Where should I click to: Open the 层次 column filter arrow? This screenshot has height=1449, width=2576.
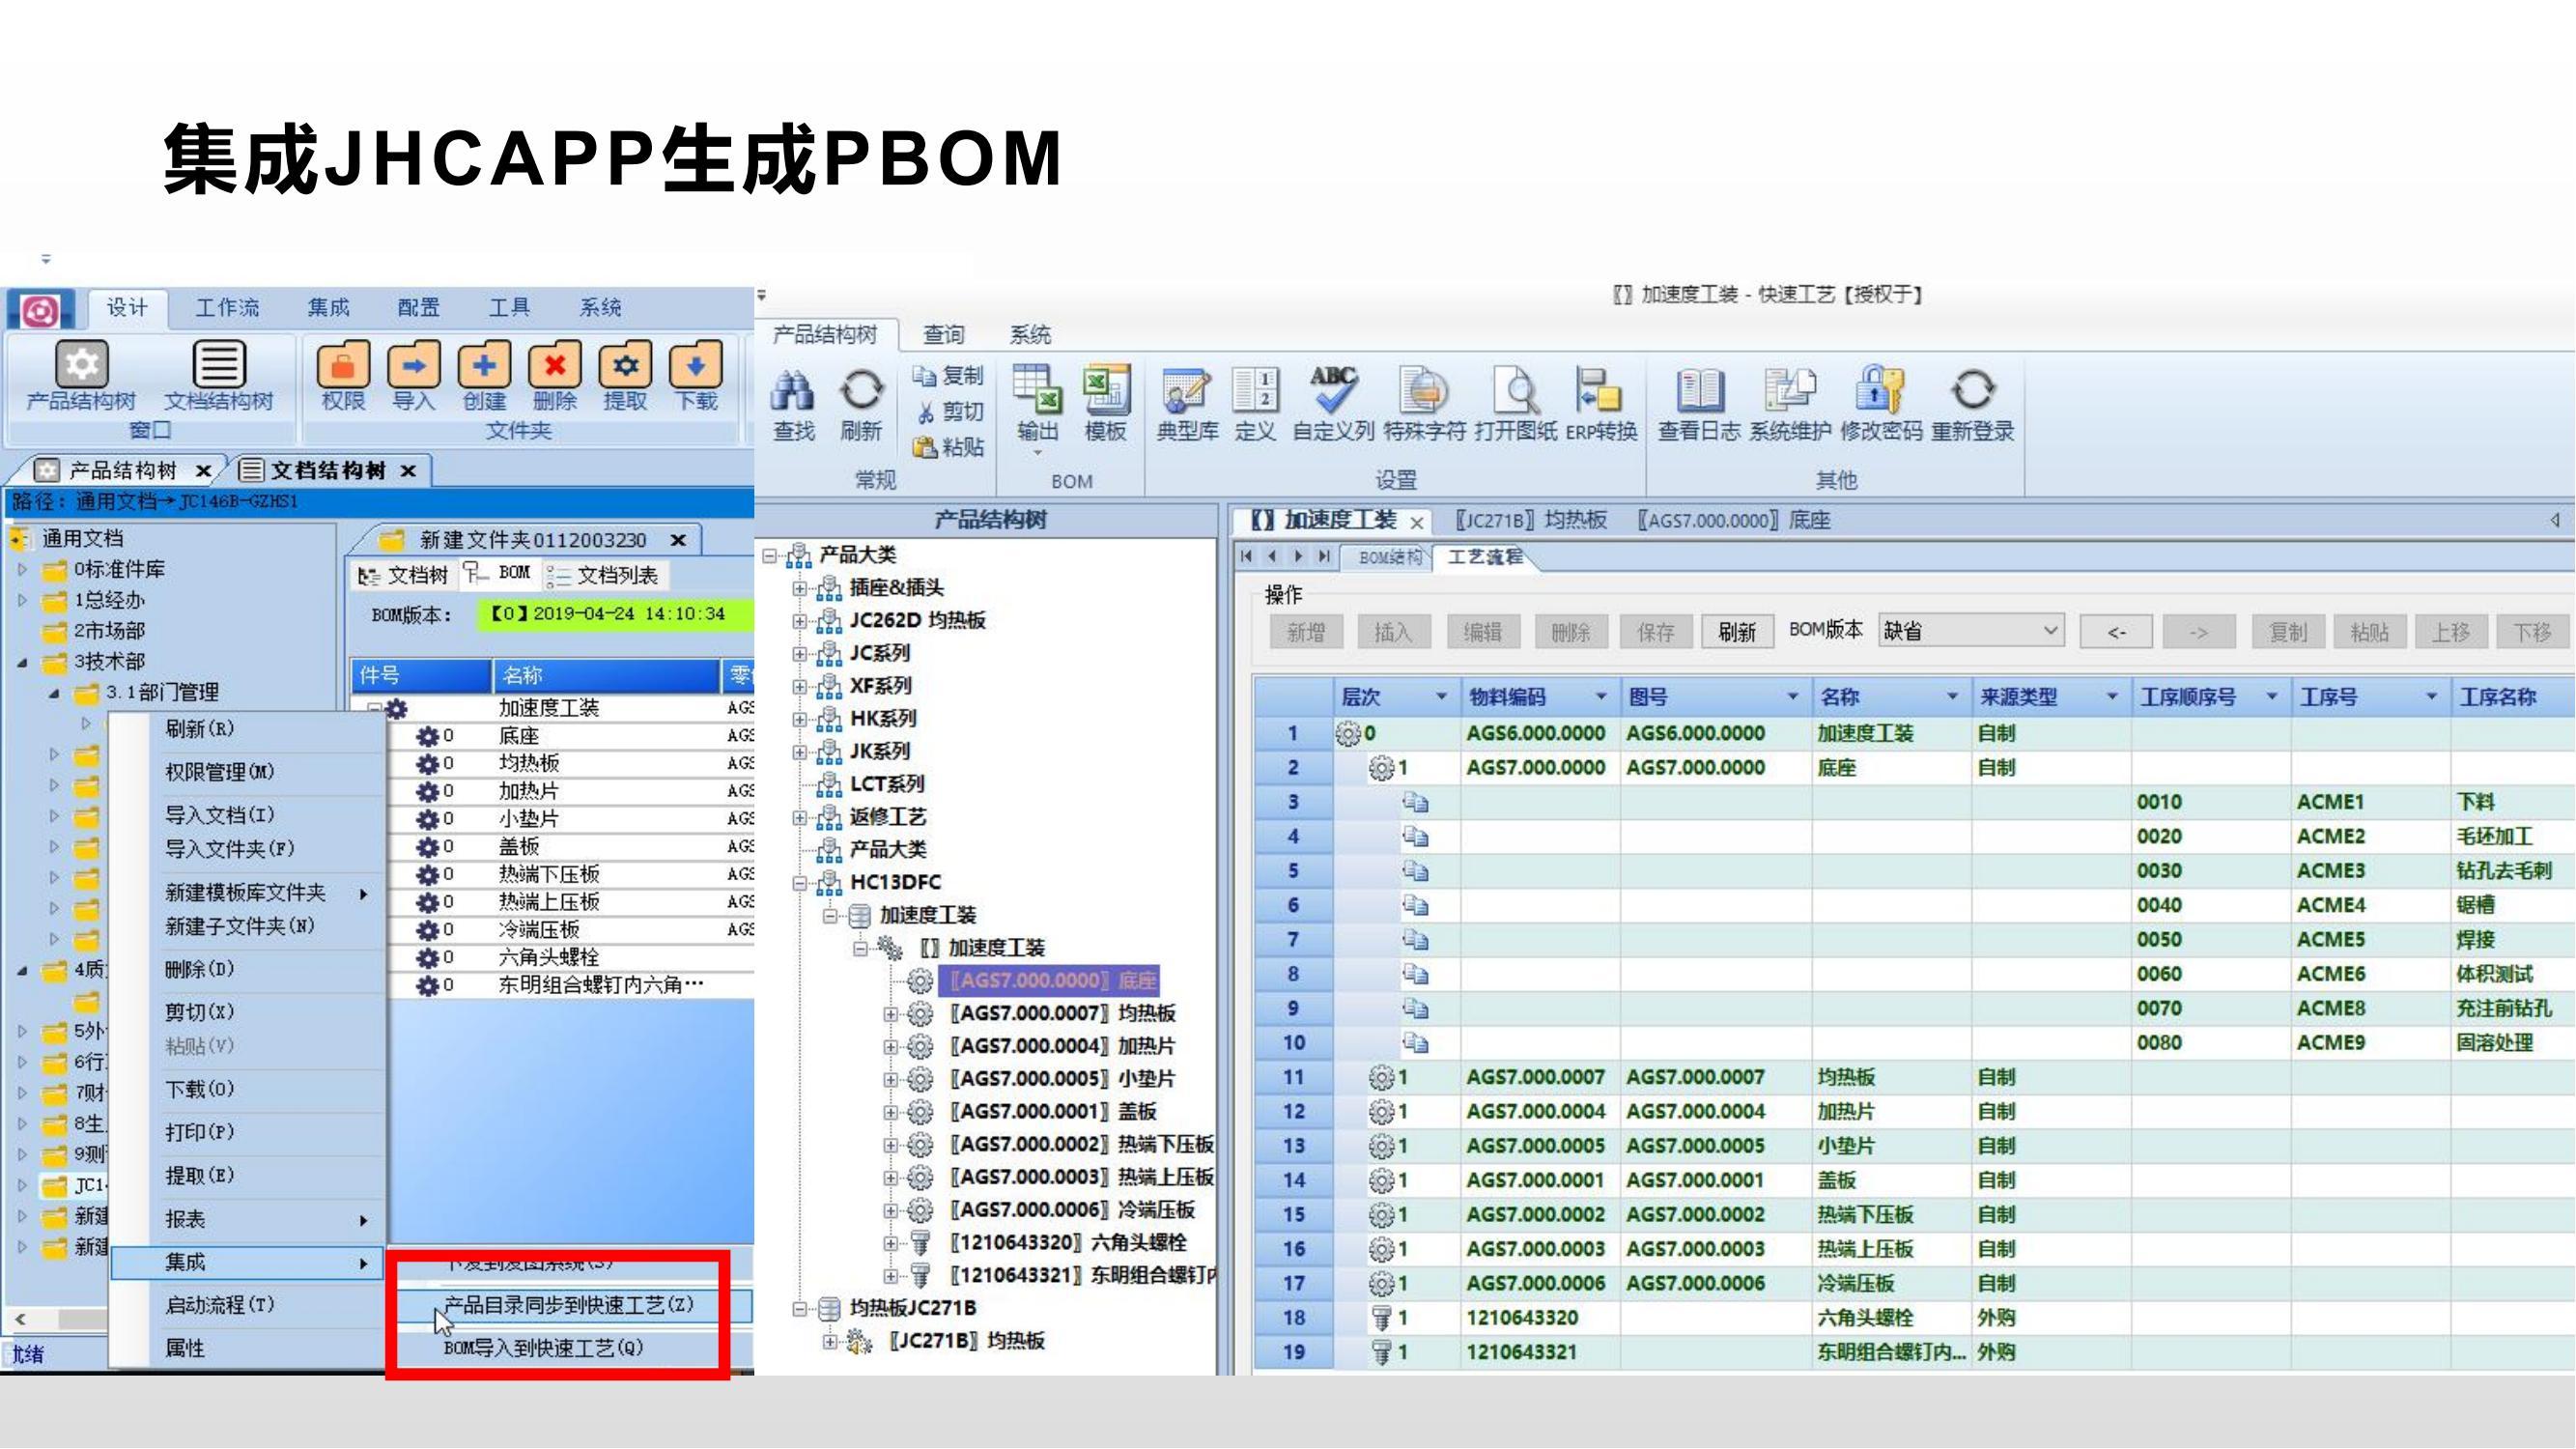(1441, 697)
